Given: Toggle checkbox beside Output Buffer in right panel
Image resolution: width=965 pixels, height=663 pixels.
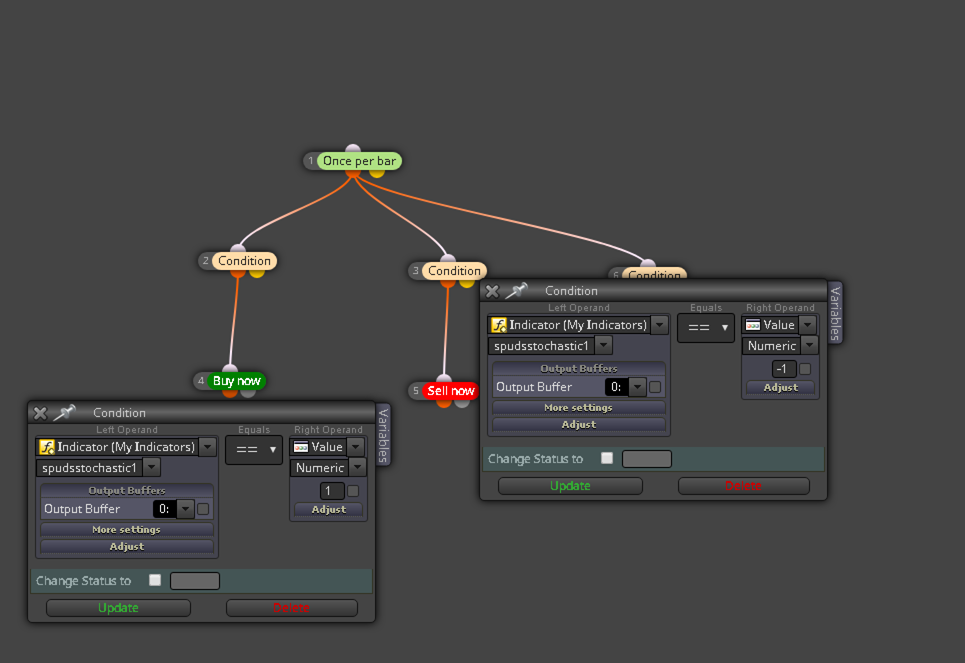Looking at the screenshot, I should coord(655,387).
